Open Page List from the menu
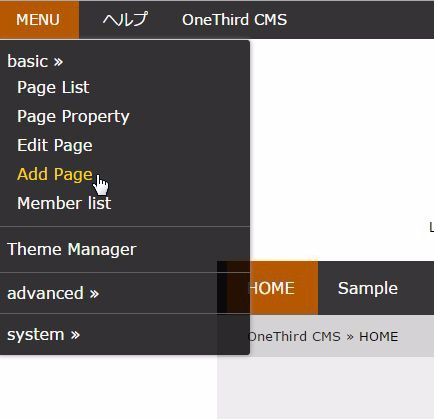The height and width of the screenshot is (419, 434). tap(53, 88)
